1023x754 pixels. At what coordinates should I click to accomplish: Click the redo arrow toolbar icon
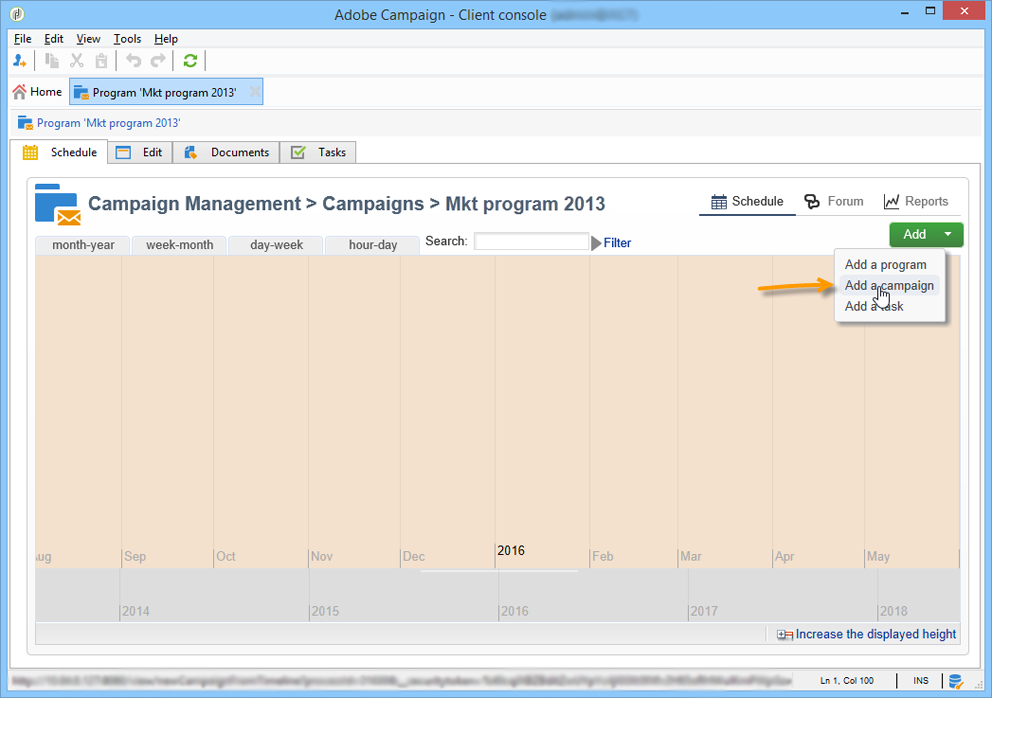tap(158, 61)
